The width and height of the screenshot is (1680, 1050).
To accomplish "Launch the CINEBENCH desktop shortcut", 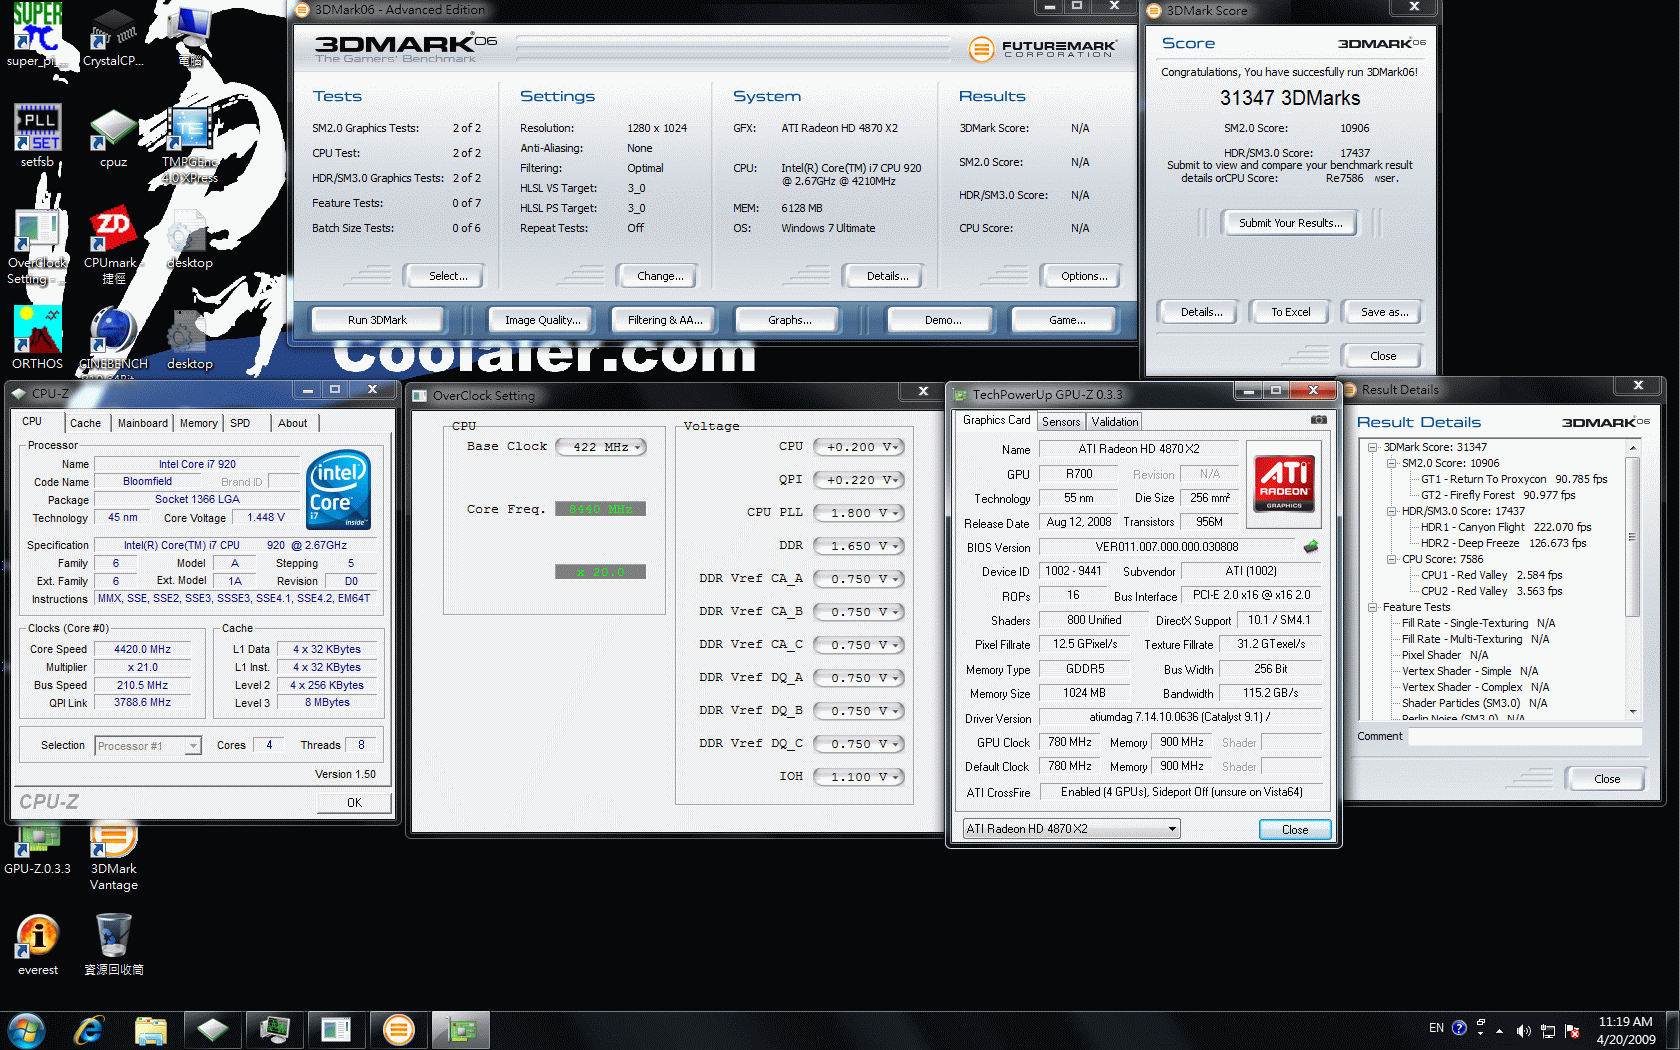I will click(113, 340).
